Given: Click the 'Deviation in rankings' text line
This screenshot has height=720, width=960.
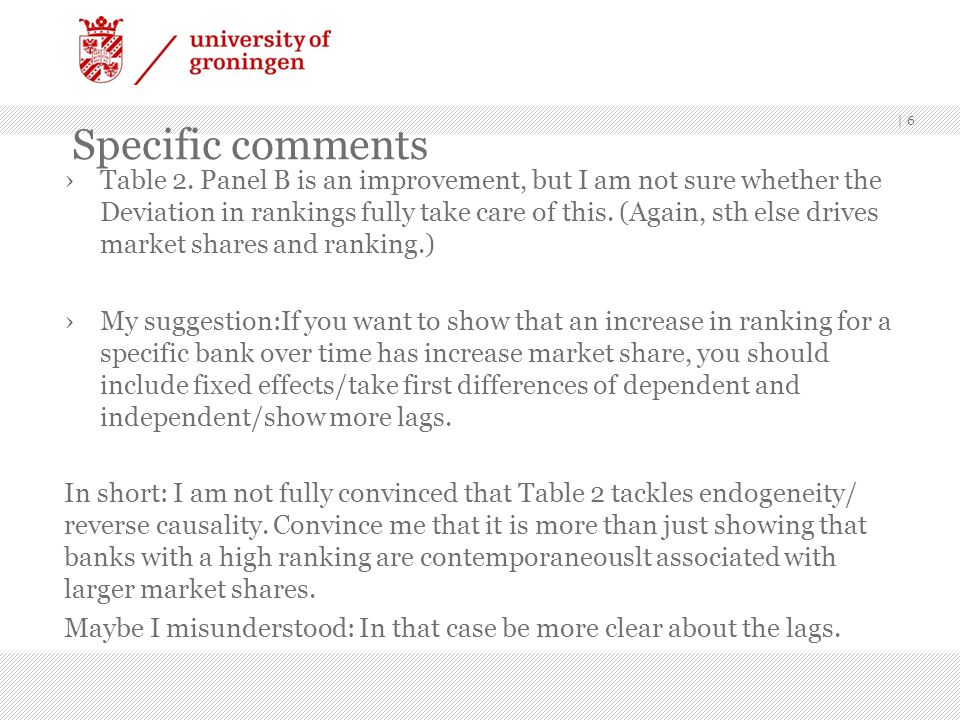Looking at the screenshot, I should pyautogui.click(x=489, y=212).
